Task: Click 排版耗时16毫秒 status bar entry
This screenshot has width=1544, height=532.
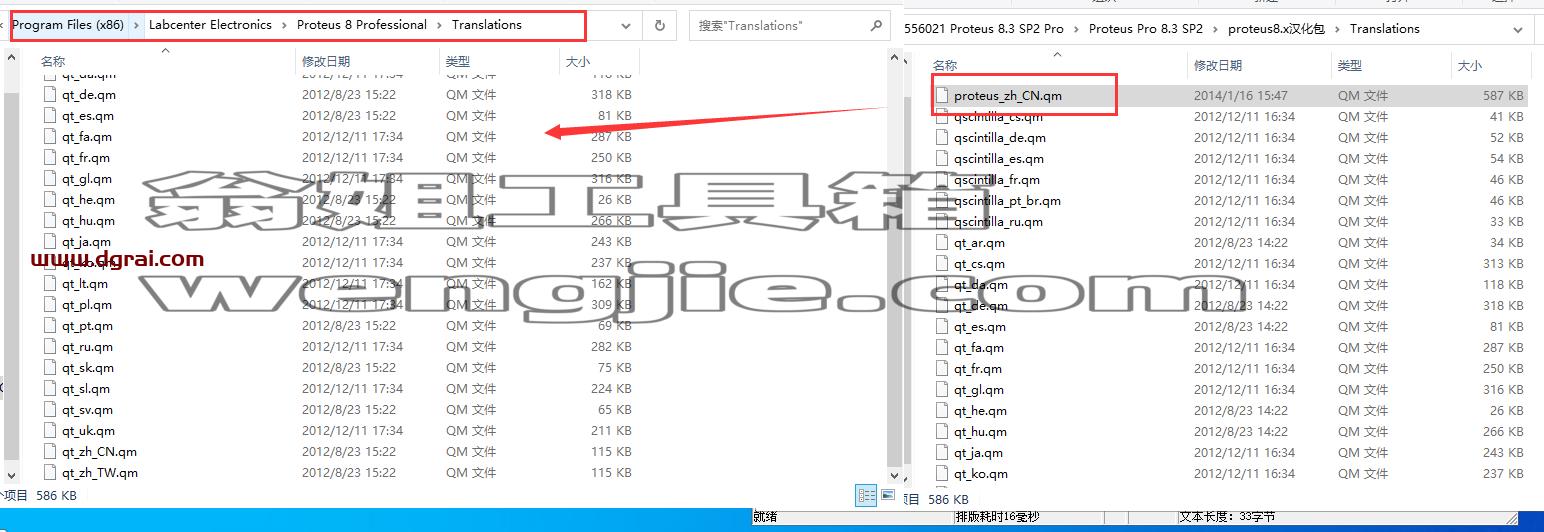Action: coord(998,517)
